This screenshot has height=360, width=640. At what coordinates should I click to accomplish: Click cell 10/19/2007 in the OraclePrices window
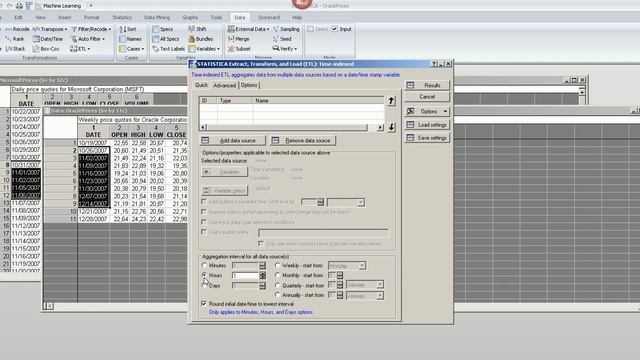[93, 143]
